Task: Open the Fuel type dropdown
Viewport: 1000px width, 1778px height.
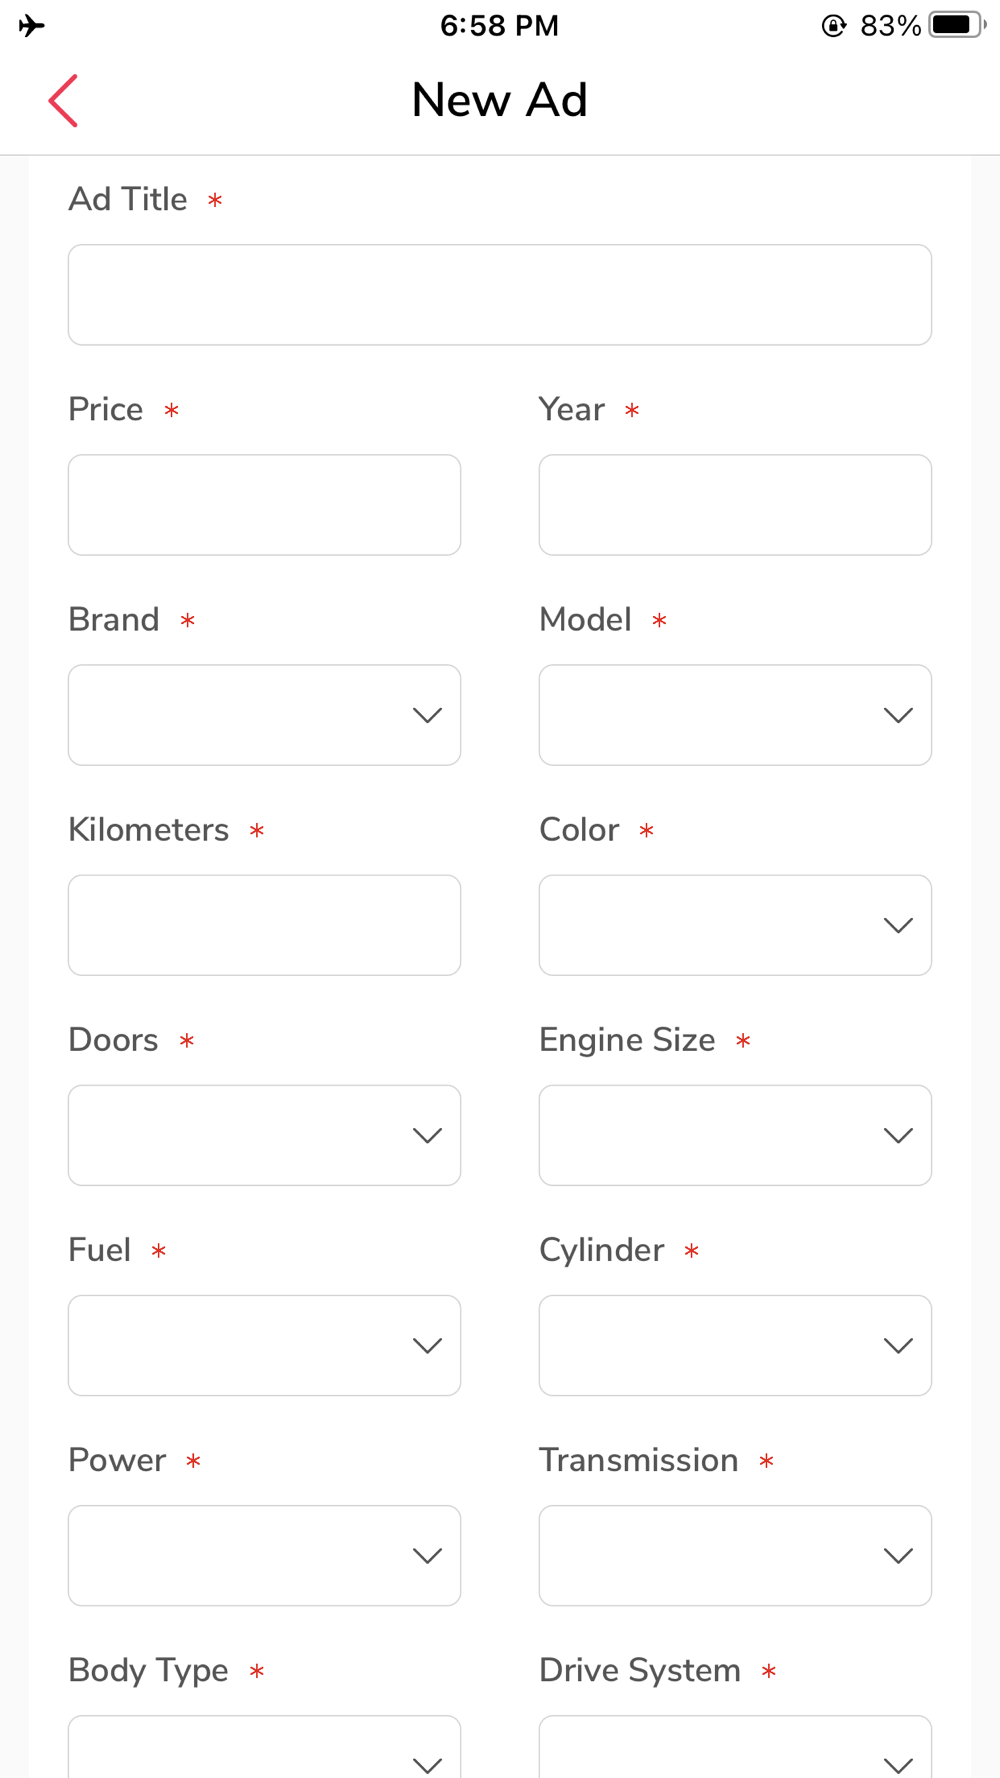Action: 264,1345
